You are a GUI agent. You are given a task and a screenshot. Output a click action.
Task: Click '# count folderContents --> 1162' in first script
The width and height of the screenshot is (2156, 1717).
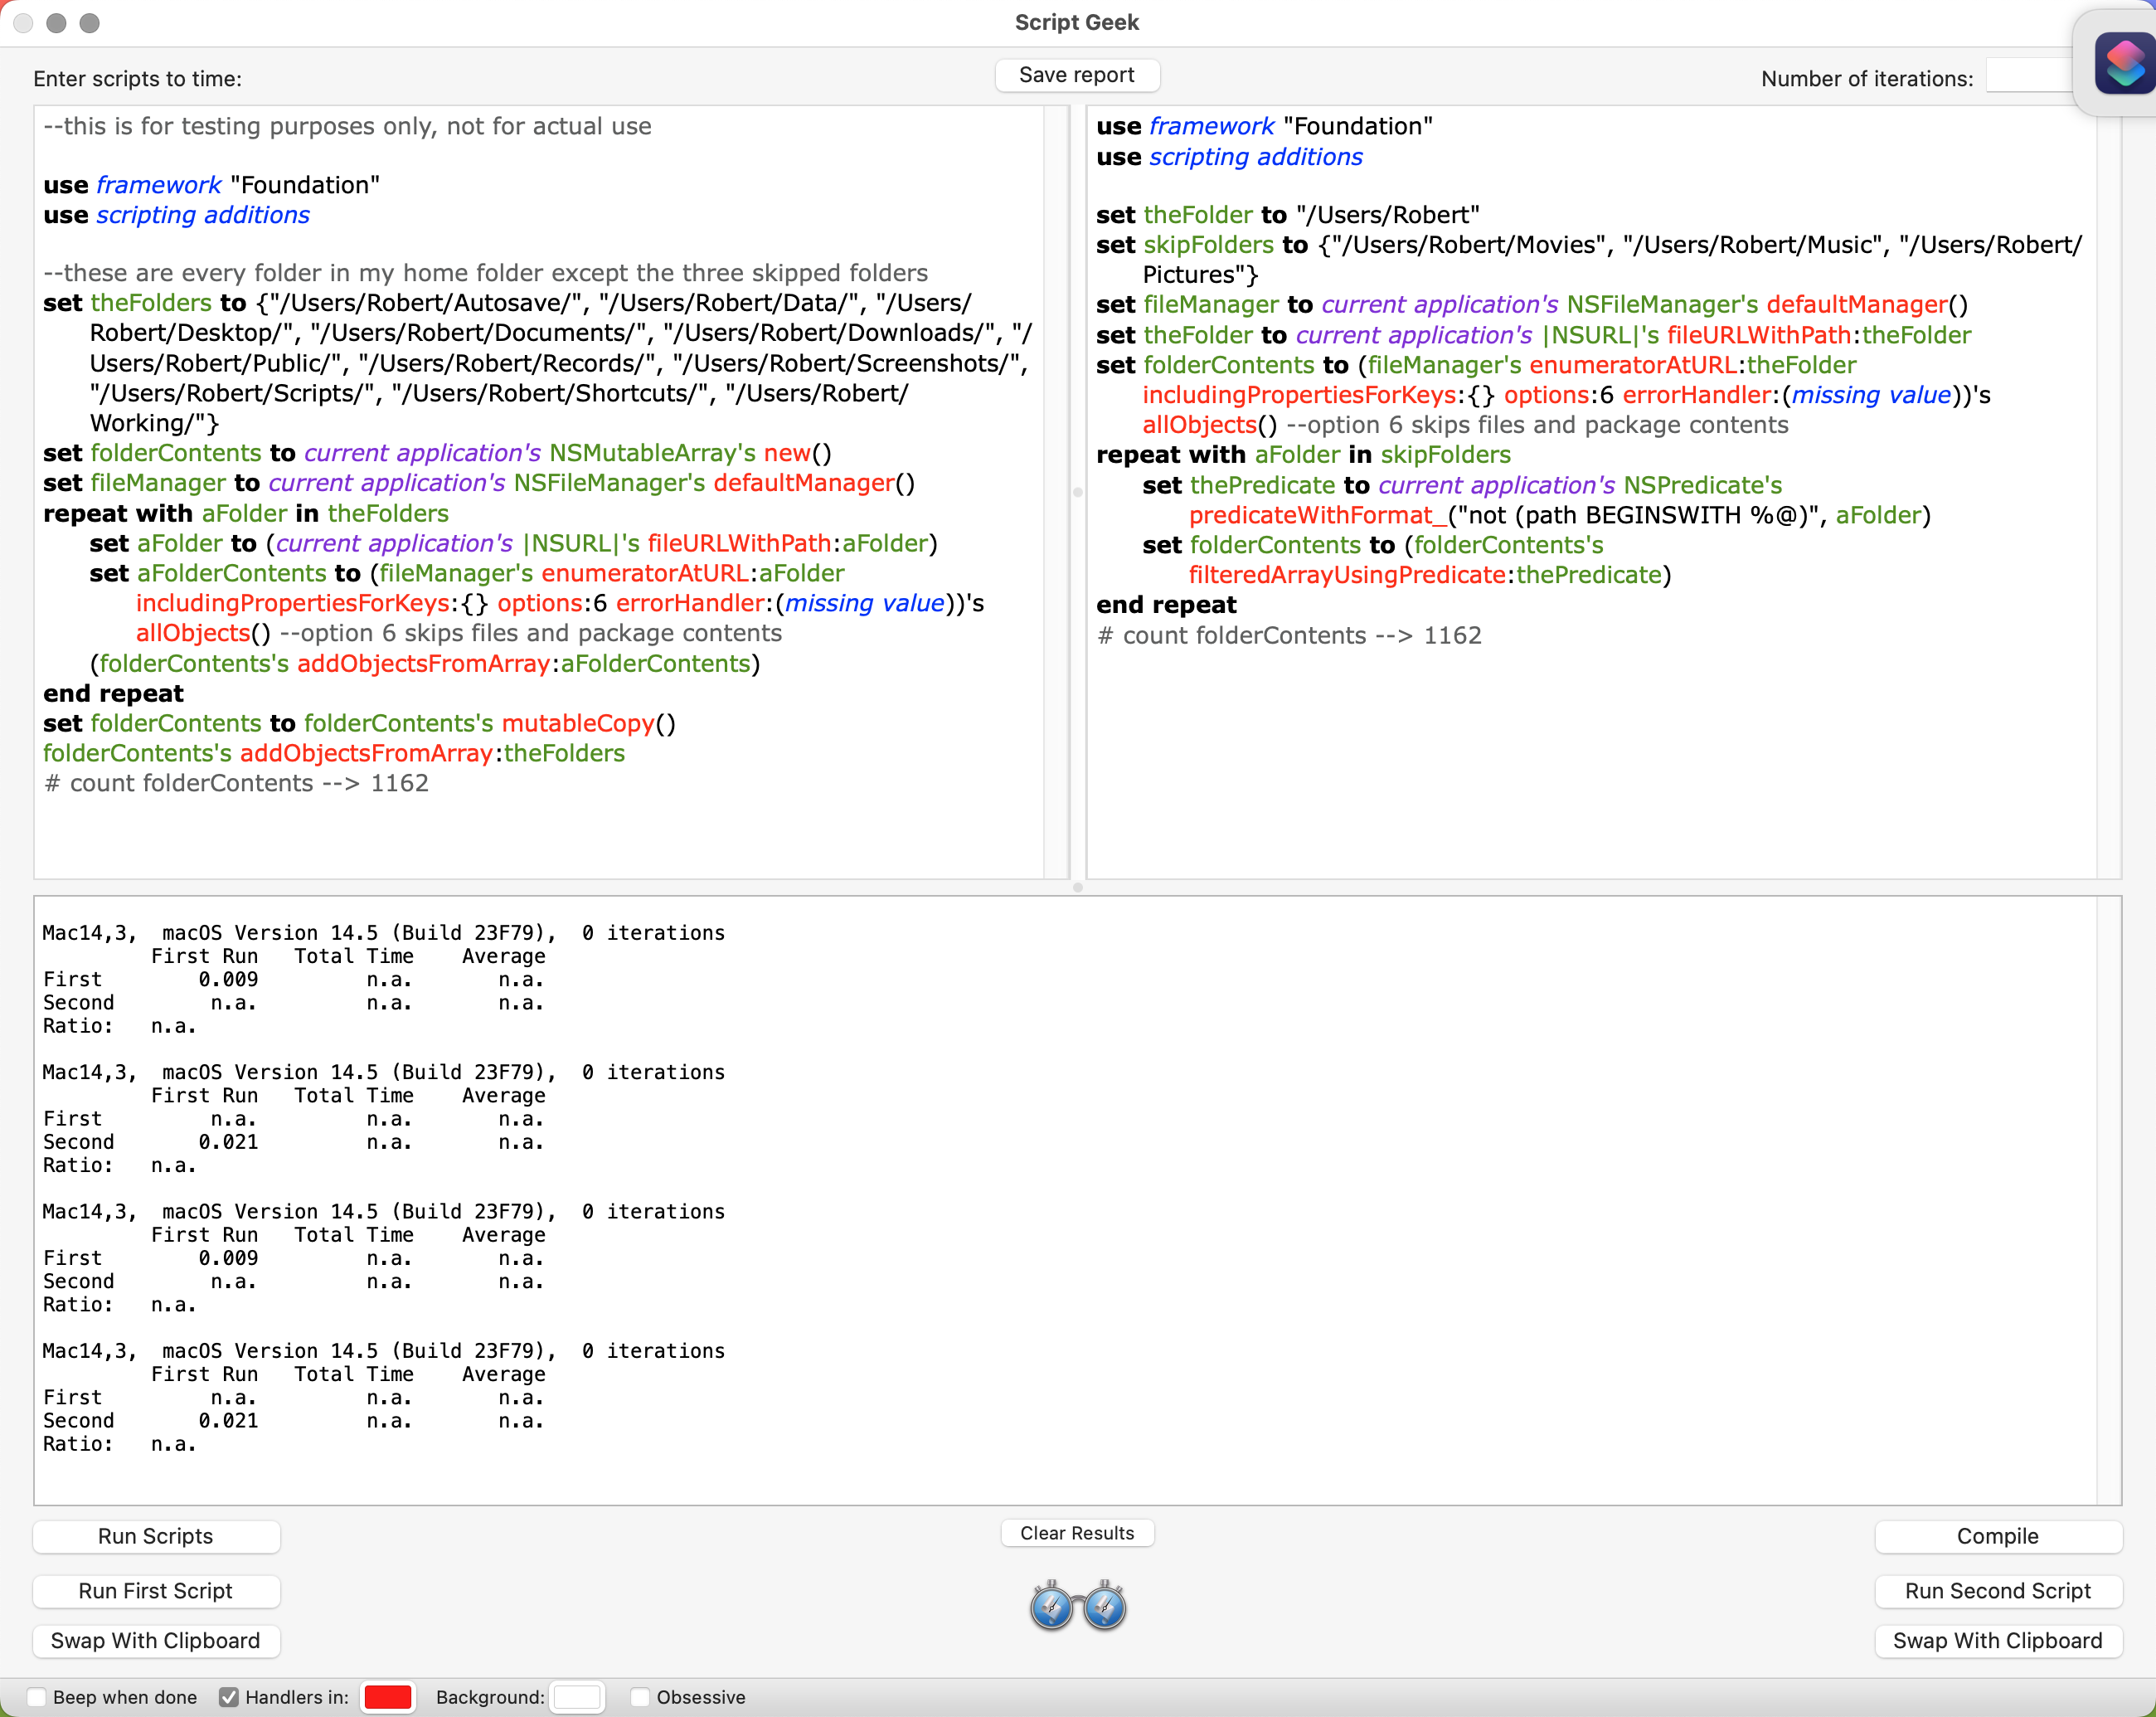(x=236, y=783)
